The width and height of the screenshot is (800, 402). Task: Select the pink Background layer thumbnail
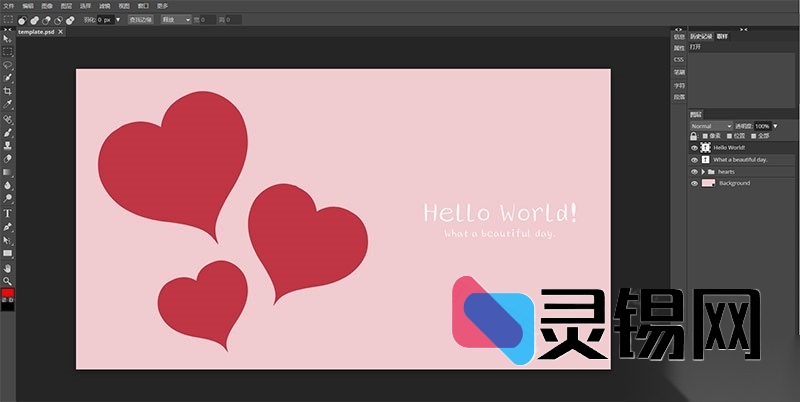(x=708, y=184)
